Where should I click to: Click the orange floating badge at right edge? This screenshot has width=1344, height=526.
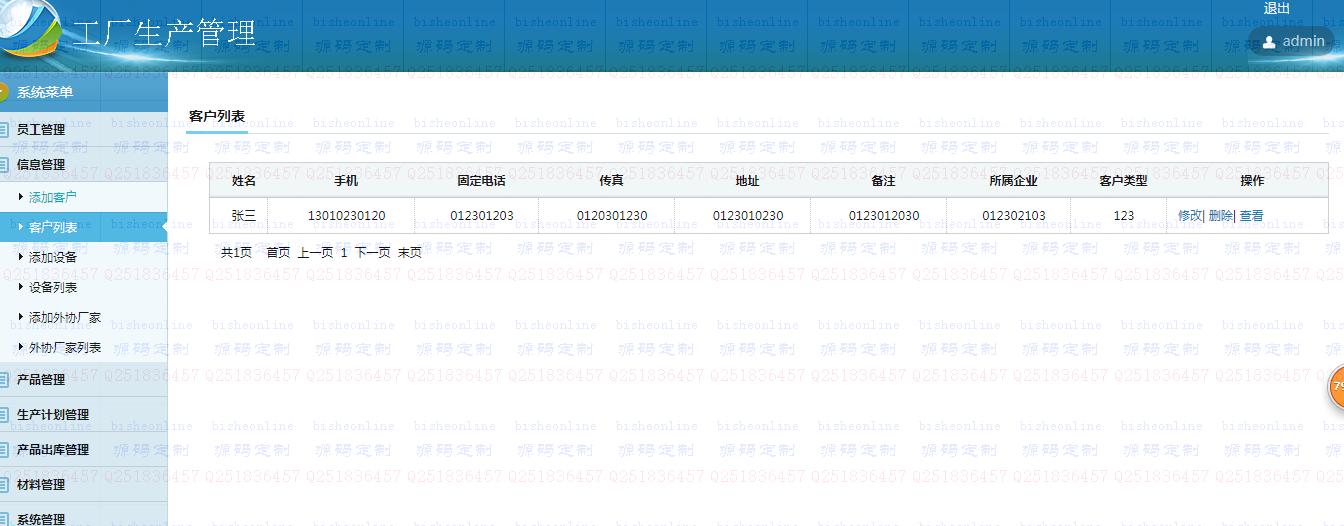(1336, 386)
